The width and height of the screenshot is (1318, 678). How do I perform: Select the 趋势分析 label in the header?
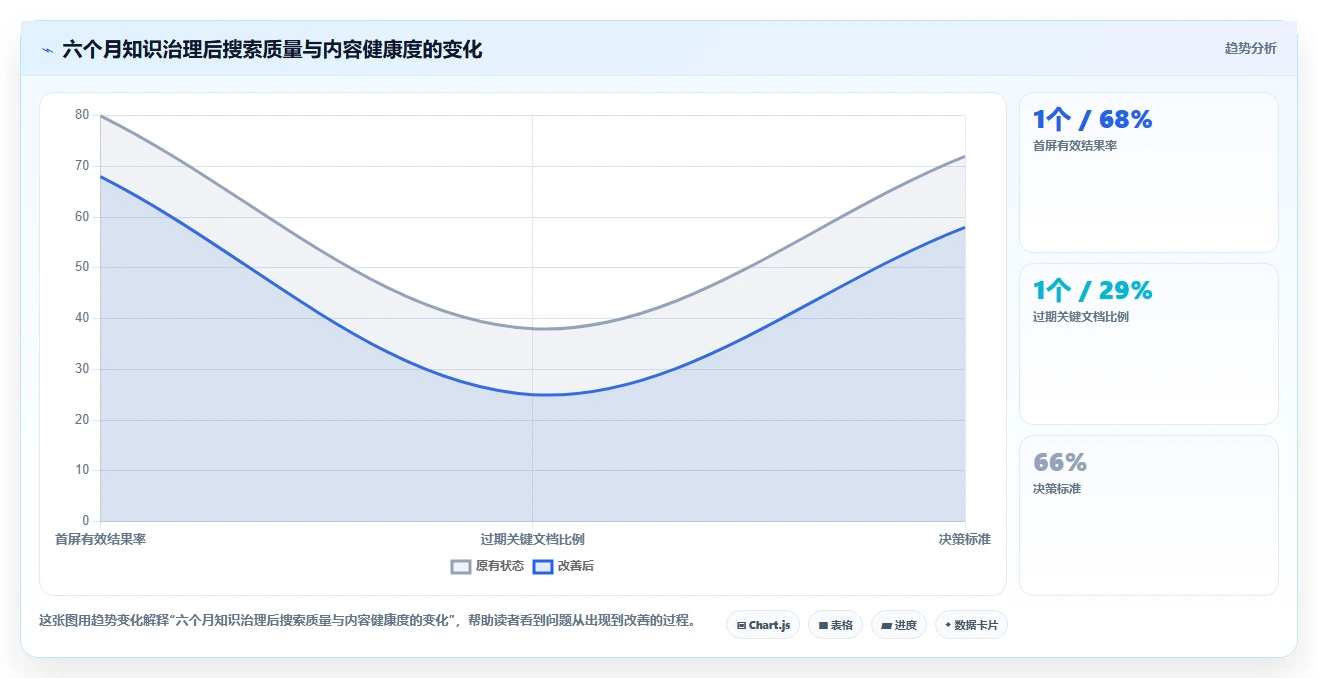(1250, 48)
